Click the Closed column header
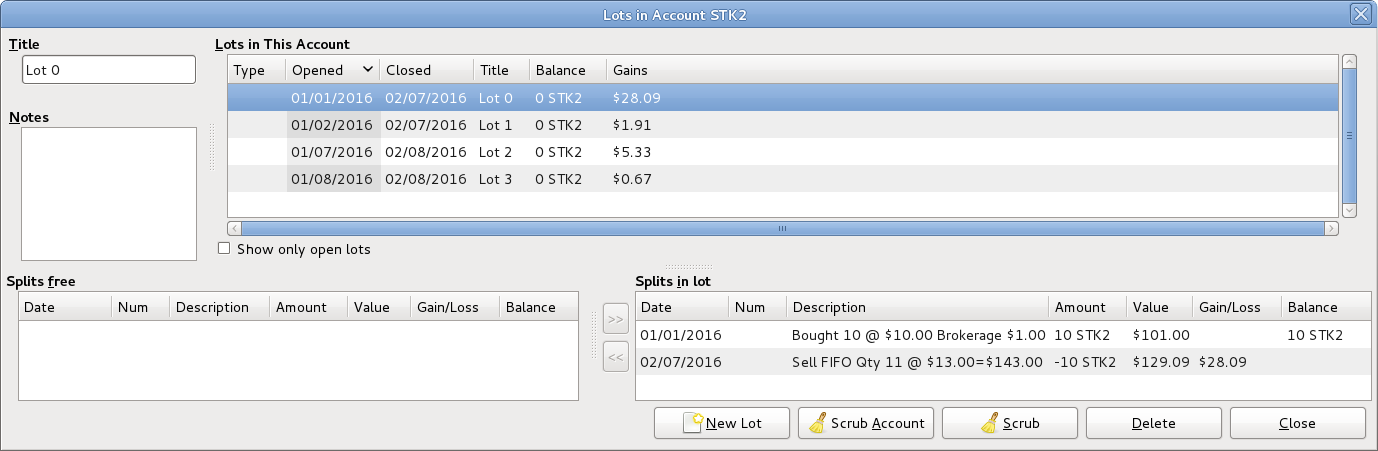The image size is (1378, 451). tap(426, 70)
